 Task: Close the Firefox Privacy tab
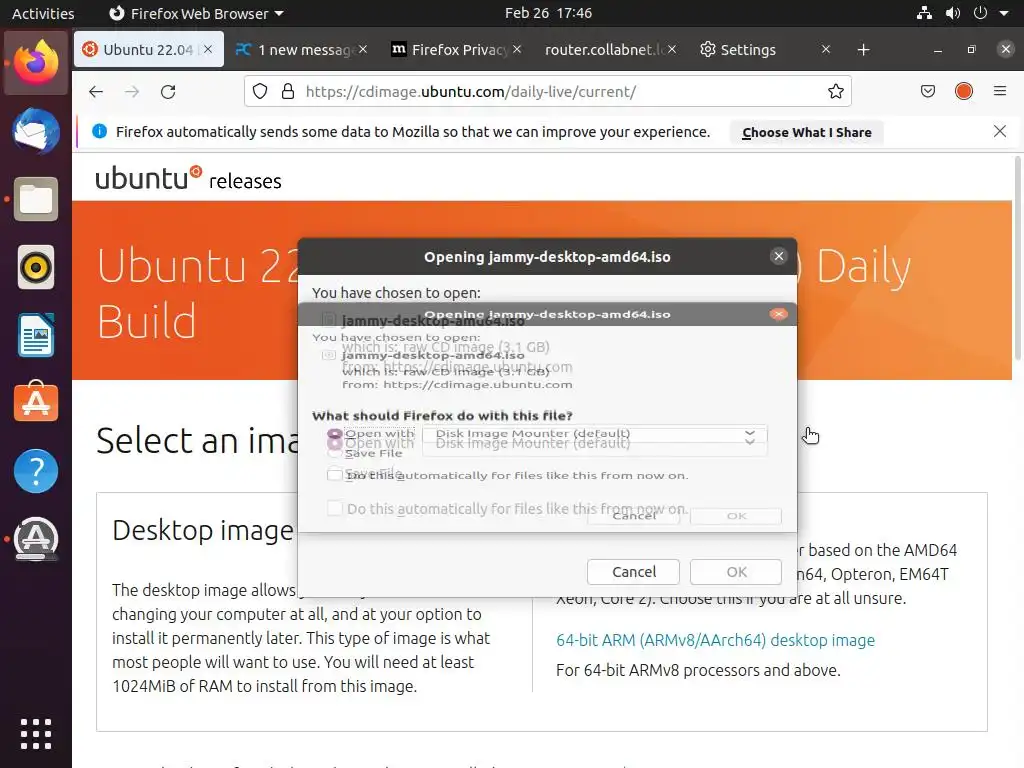(x=517, y=49)
